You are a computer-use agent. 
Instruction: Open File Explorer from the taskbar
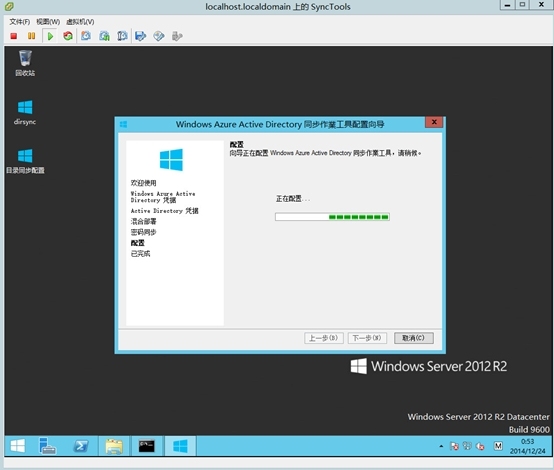coord(114,446)
